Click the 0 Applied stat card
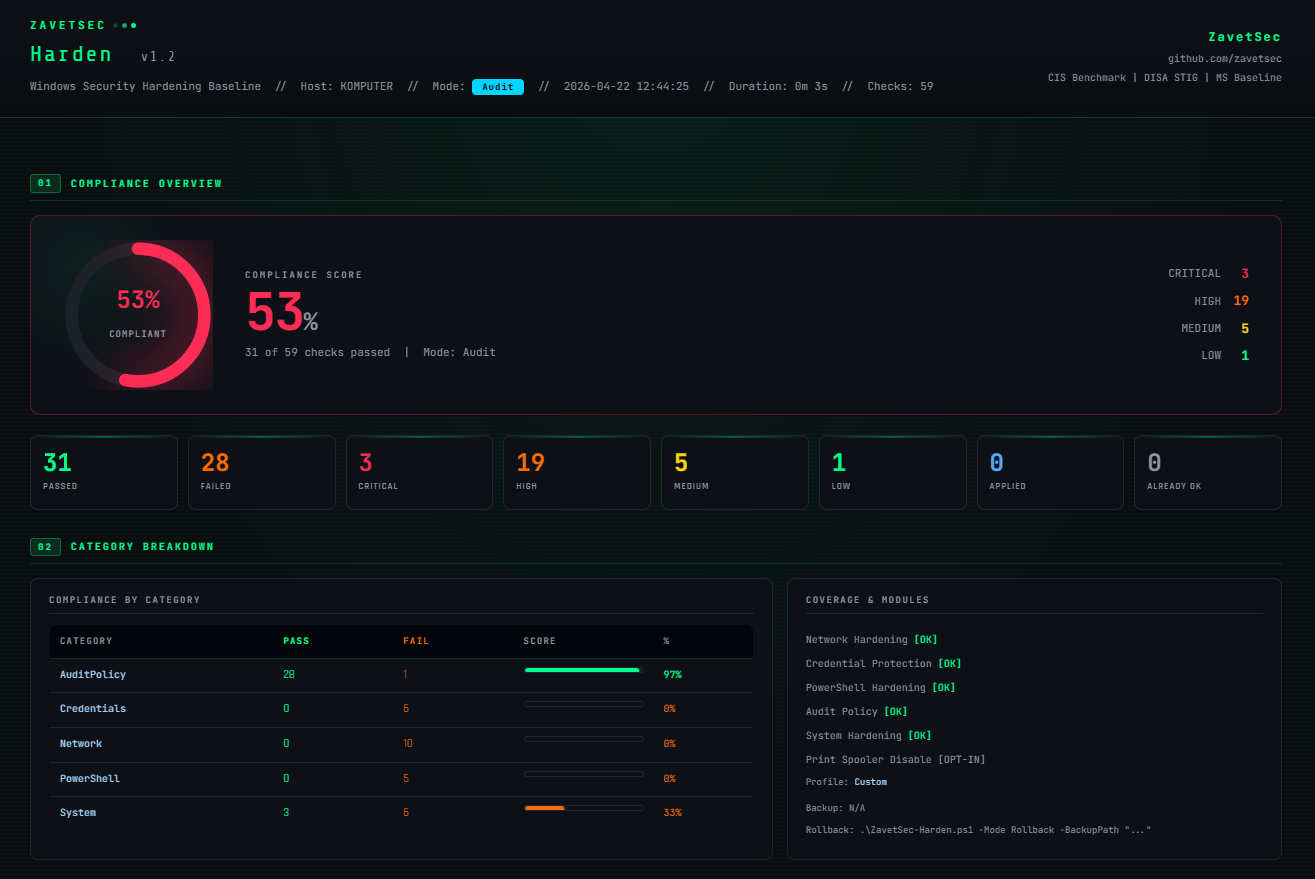1315x879 pixels. (1050, 473)
